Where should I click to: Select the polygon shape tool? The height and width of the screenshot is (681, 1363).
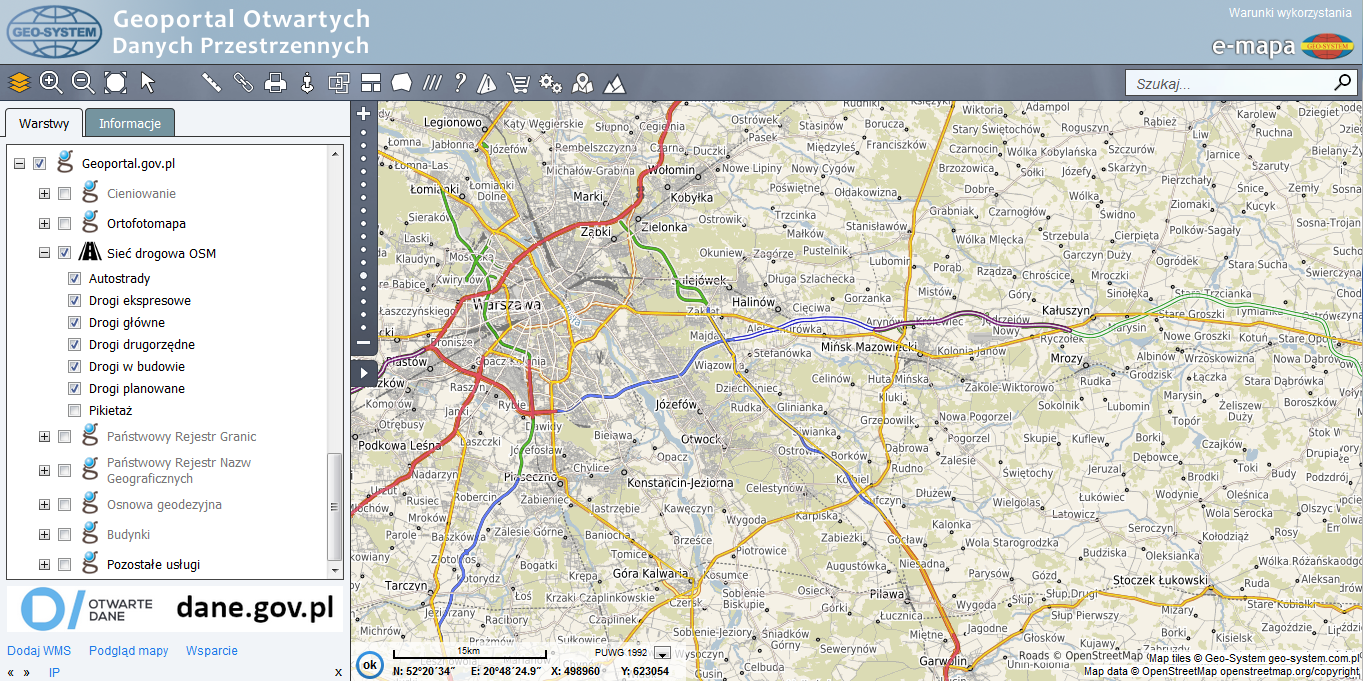(x=401, y=82)
